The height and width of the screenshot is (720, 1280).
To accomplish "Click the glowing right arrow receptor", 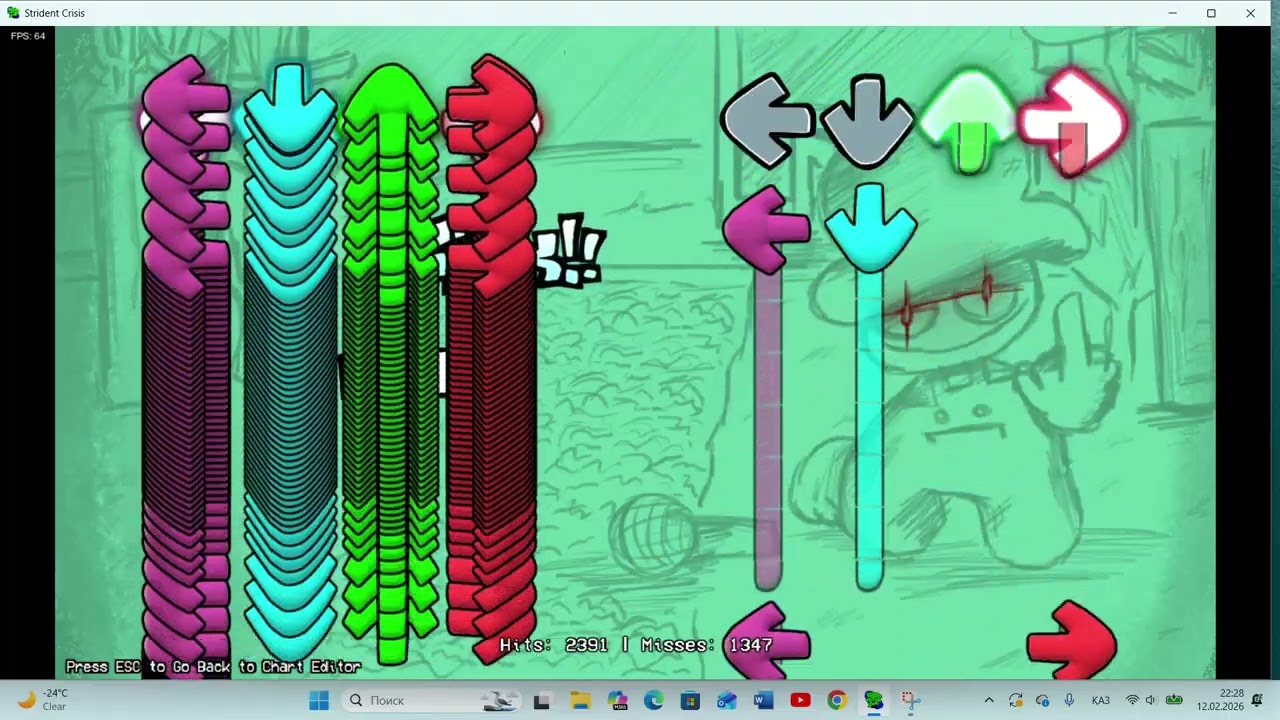I will coord(1073,122).
